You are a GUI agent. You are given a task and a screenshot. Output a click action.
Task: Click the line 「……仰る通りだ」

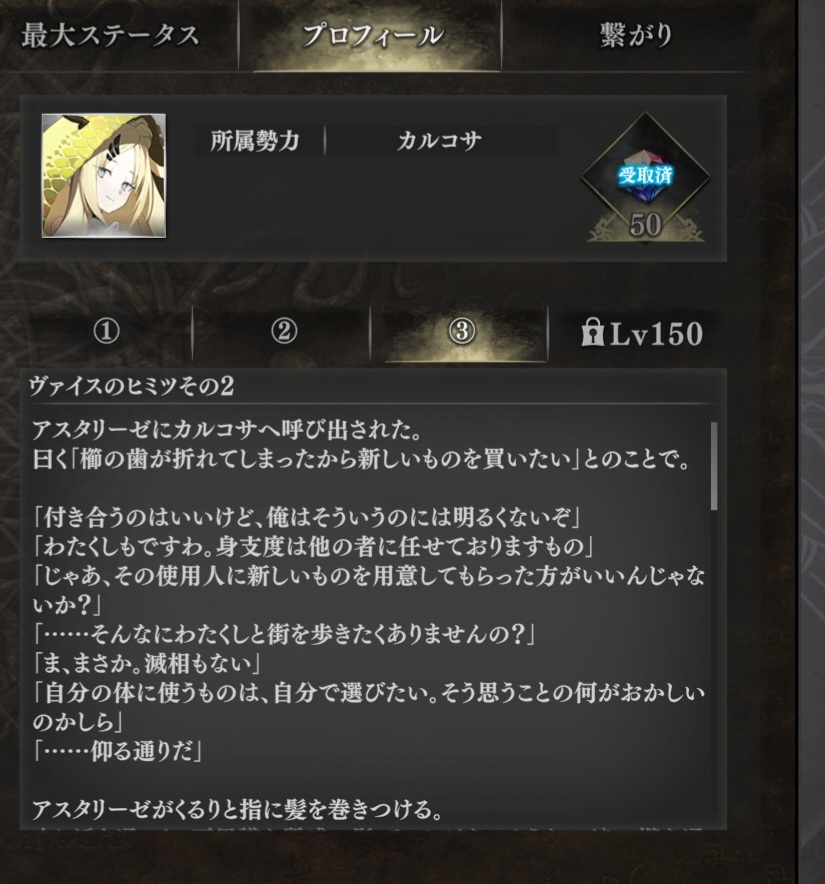[x=117, y=751]
